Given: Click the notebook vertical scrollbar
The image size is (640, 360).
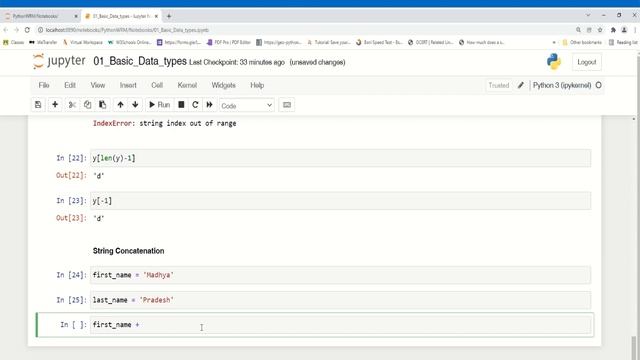Looking at the screenshot, I should [633, 347].
